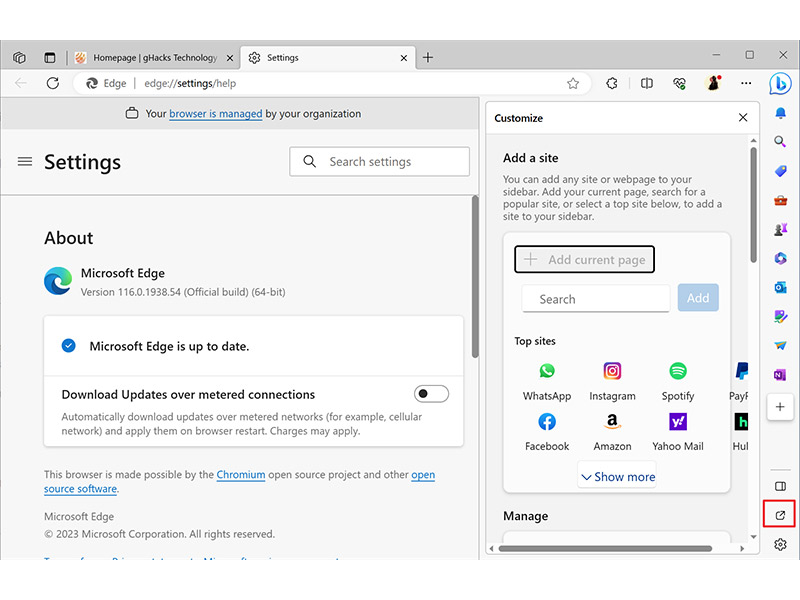Viewport: 800px width, 600px height.
Task: Open the Chromium link
Action: [241, 474]
